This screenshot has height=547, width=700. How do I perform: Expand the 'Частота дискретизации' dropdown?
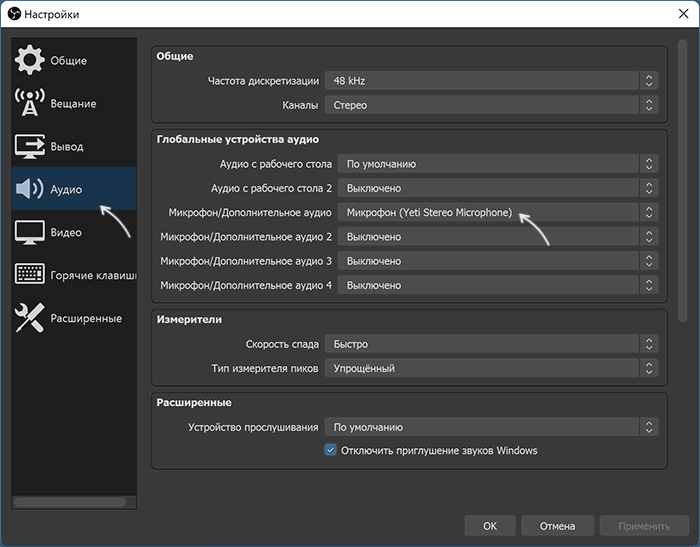(x=491, y=80)
